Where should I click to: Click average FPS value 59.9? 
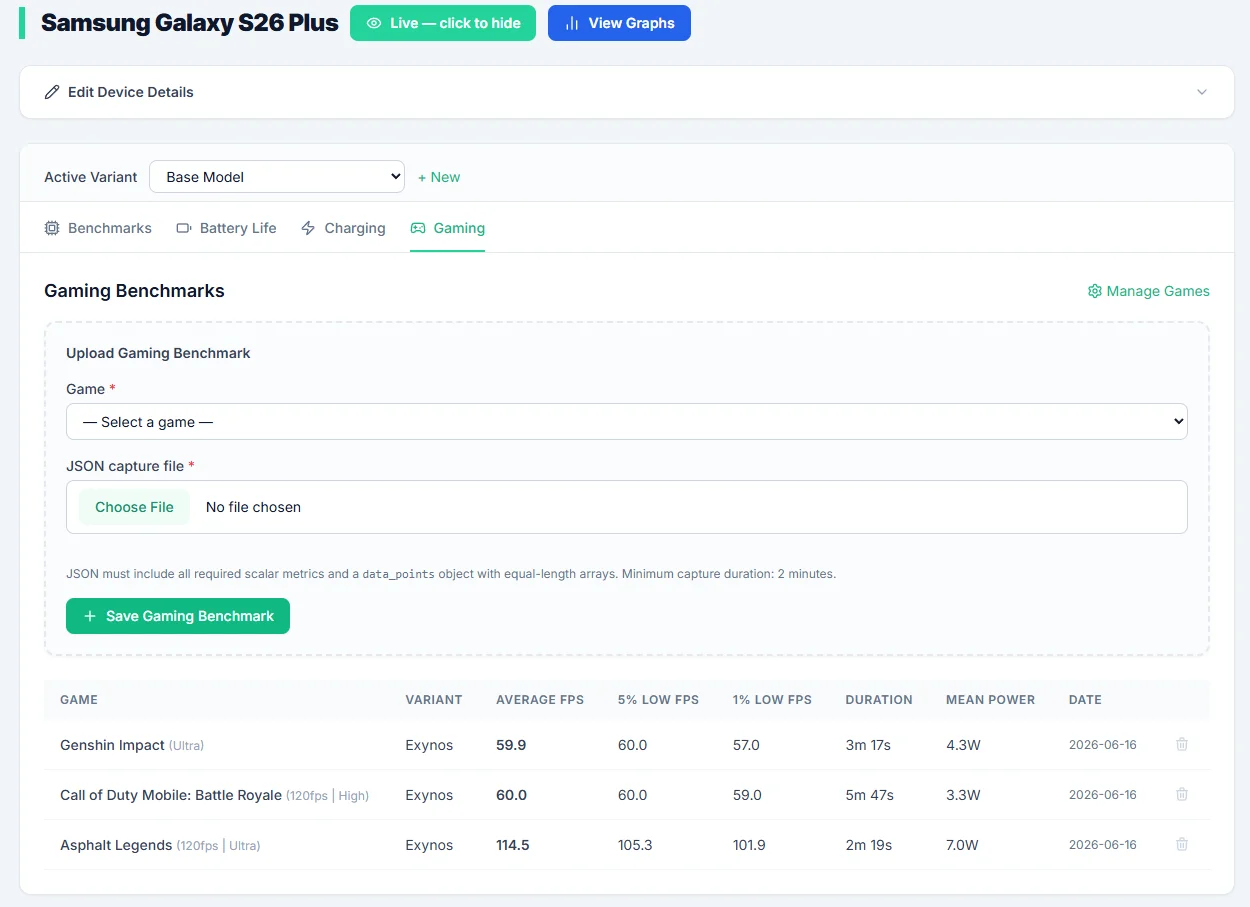[511, 745]
